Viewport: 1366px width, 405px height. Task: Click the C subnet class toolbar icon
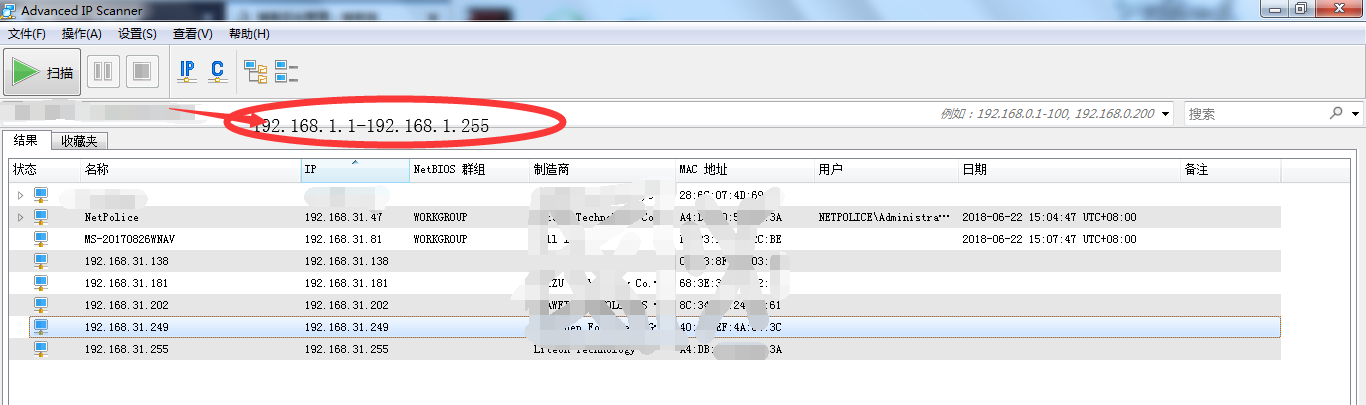[217, 72]
